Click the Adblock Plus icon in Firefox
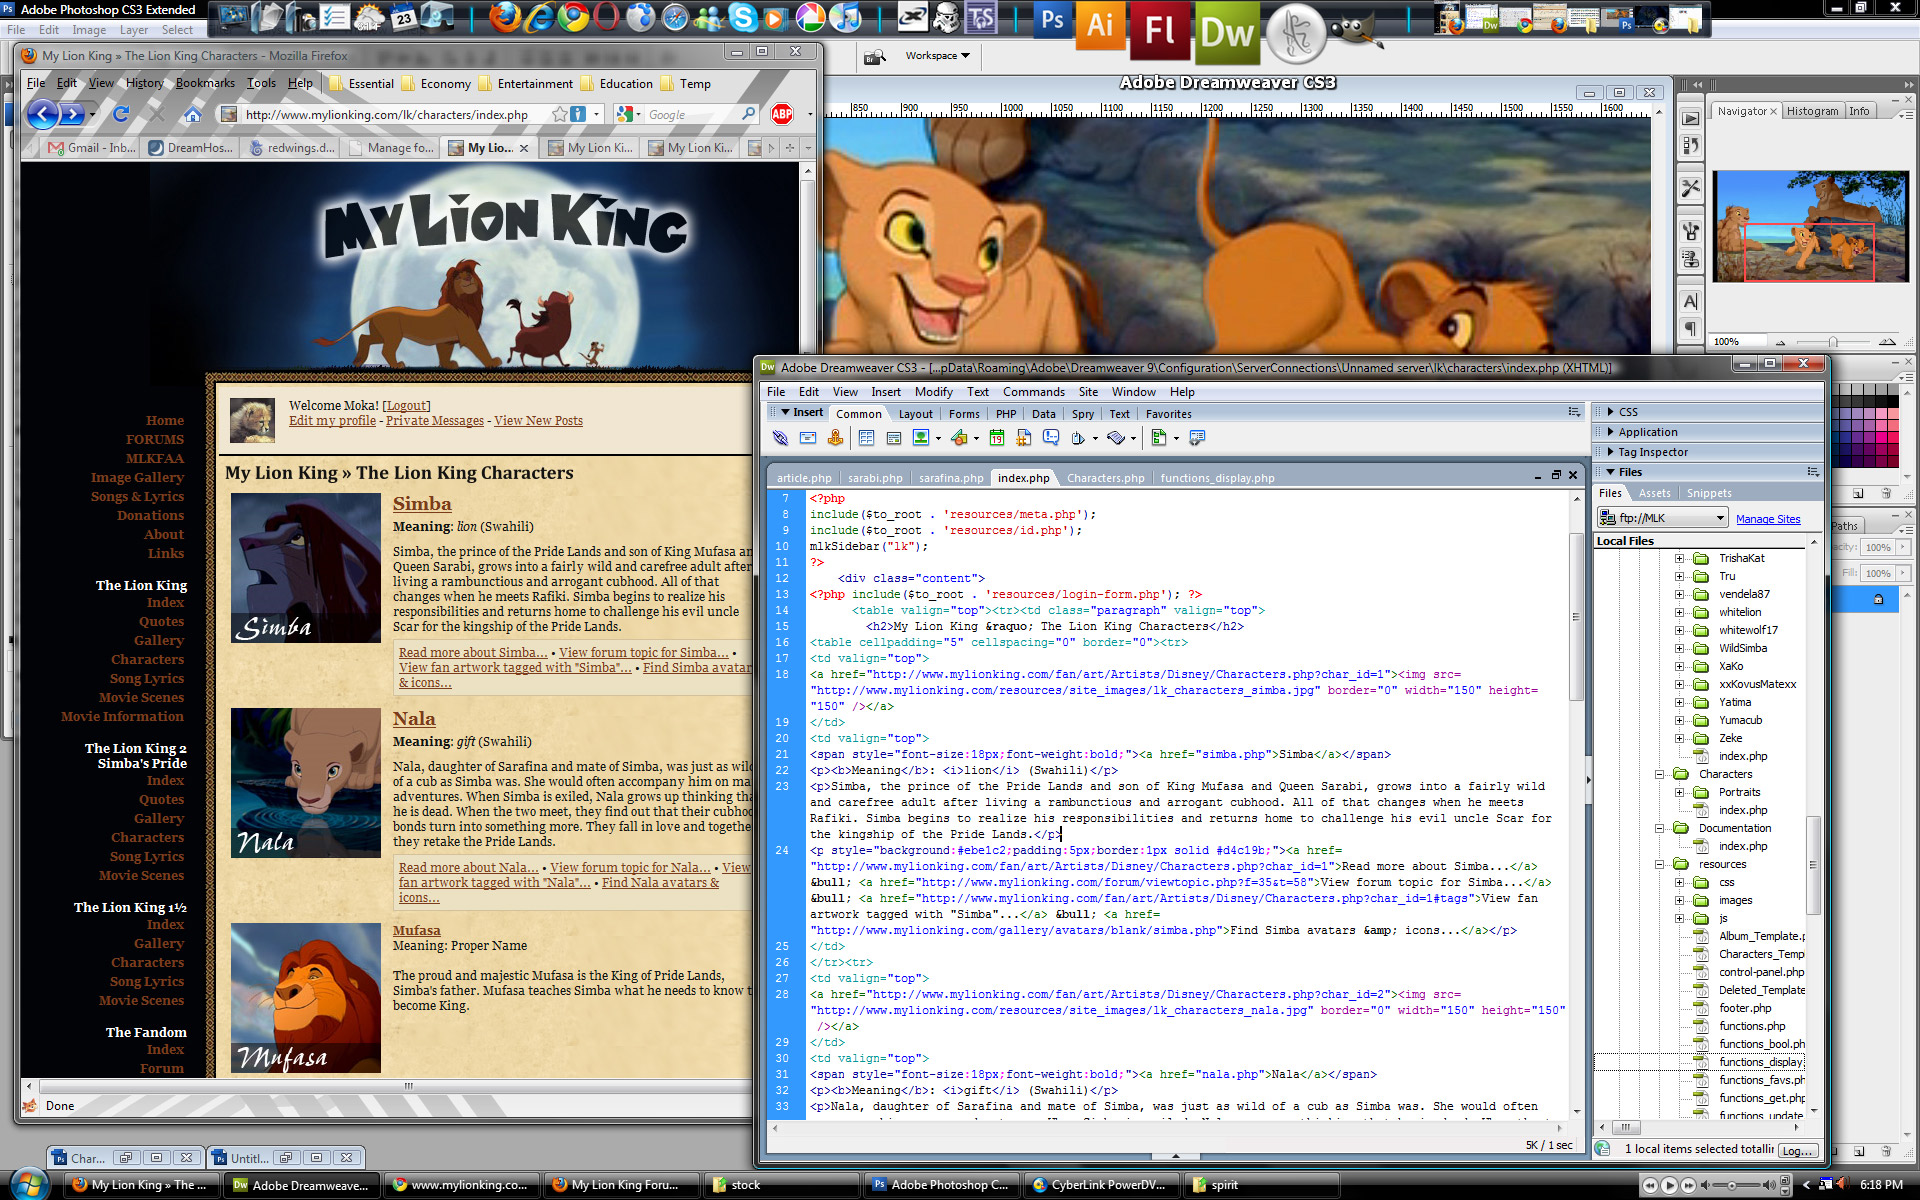Viewport: 1920px width, 1200px height. tap(782, 115)
